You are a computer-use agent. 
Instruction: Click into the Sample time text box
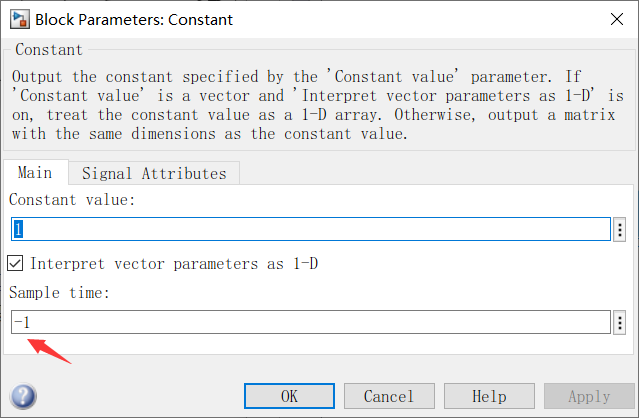click(x=310, y=322)
